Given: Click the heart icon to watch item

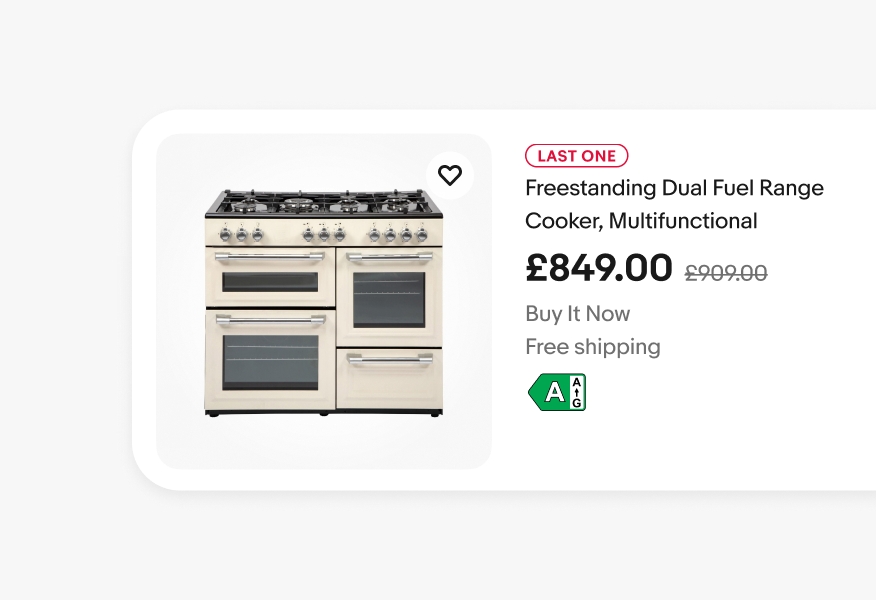Looking at the screenshot, I should click(x=450, y=175).
